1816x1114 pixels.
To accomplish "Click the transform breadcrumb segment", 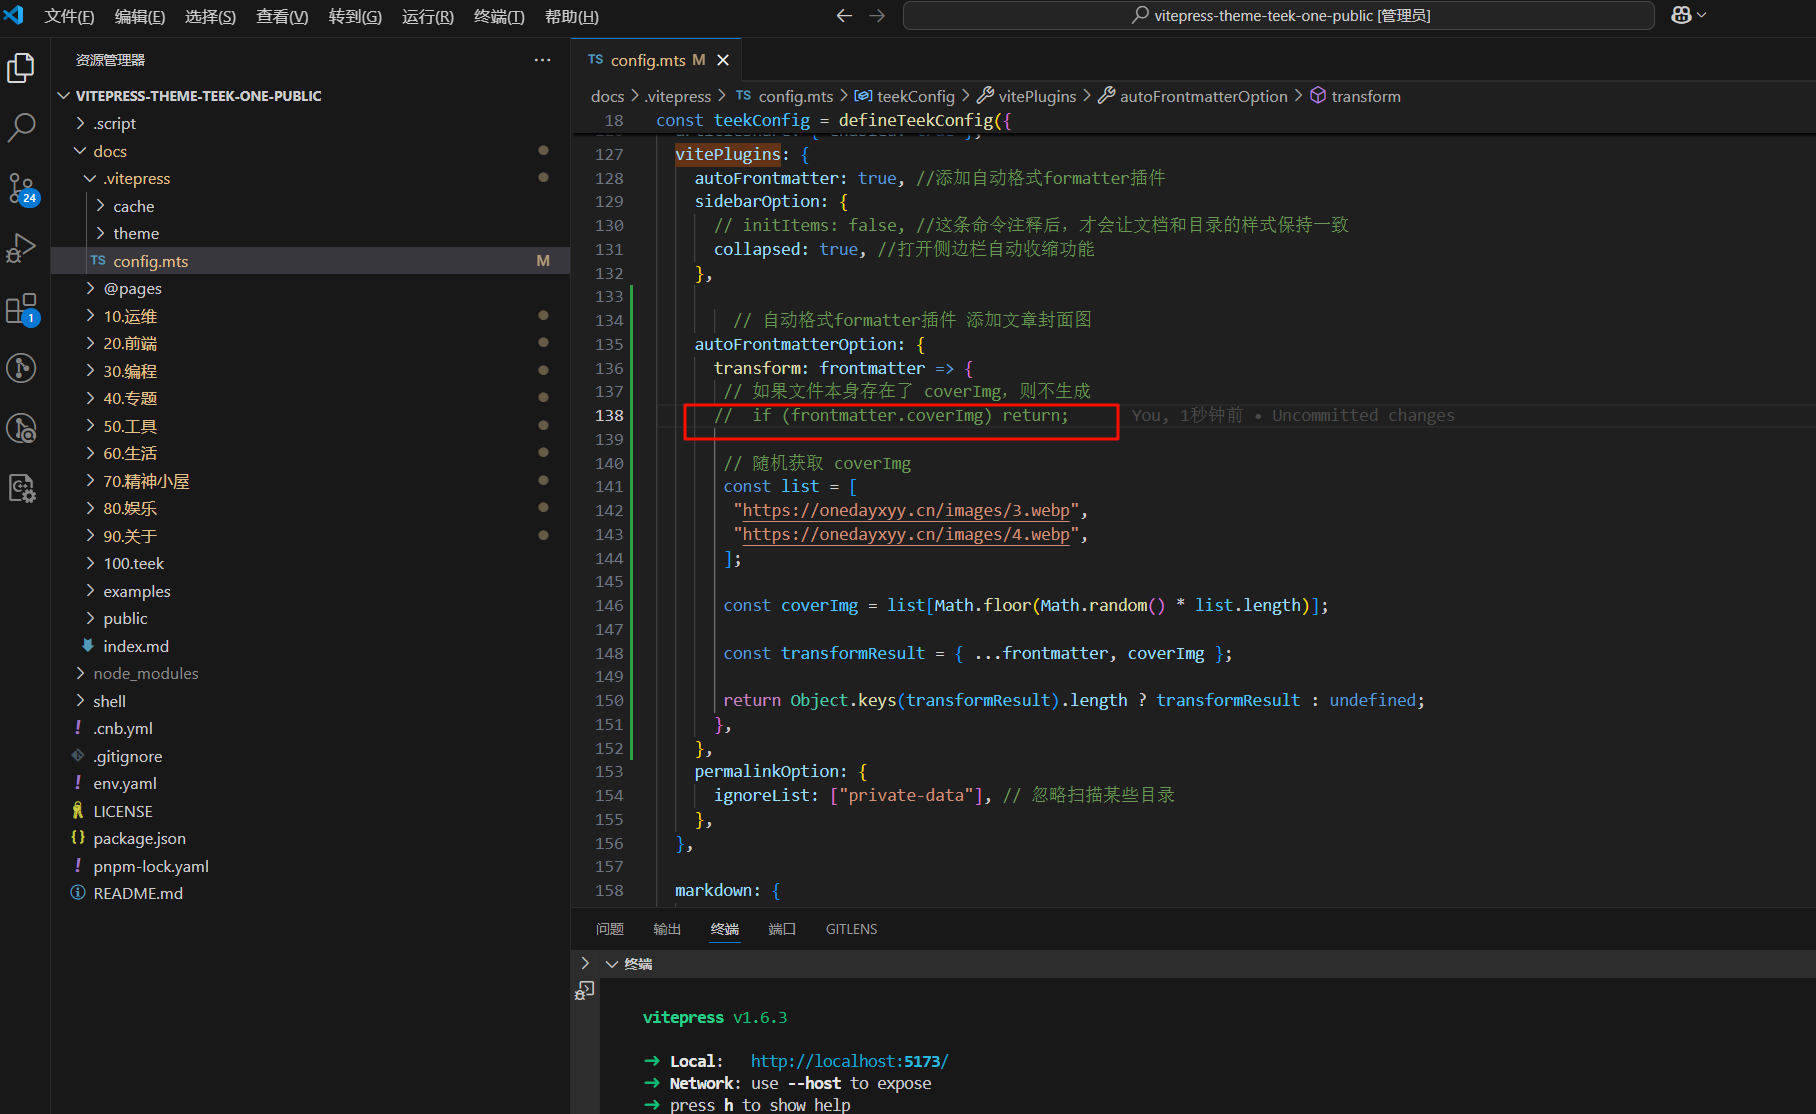I will point(1355,96).
